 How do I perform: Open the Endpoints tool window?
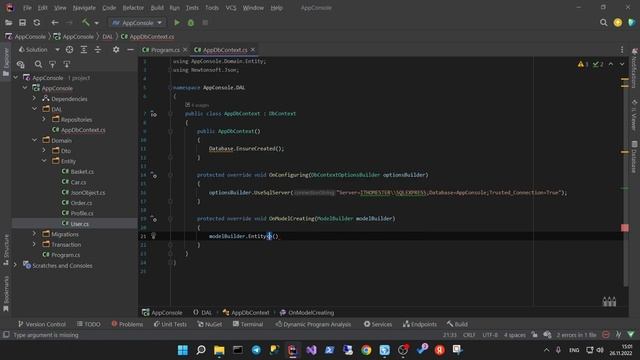click(x=420, y=324)
